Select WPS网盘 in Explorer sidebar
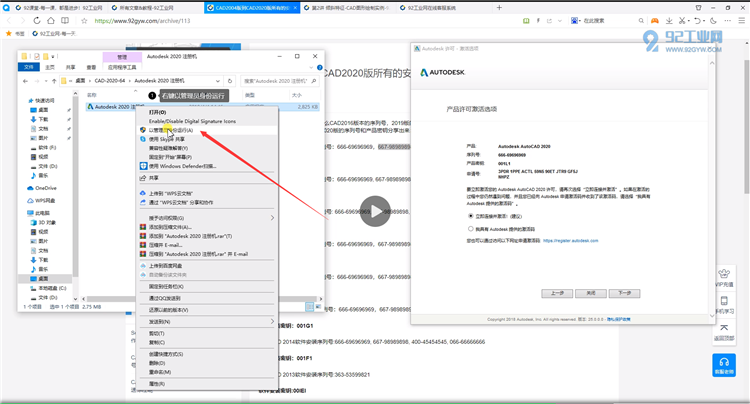This screenshot has height=404, width=750. point(41,200)
